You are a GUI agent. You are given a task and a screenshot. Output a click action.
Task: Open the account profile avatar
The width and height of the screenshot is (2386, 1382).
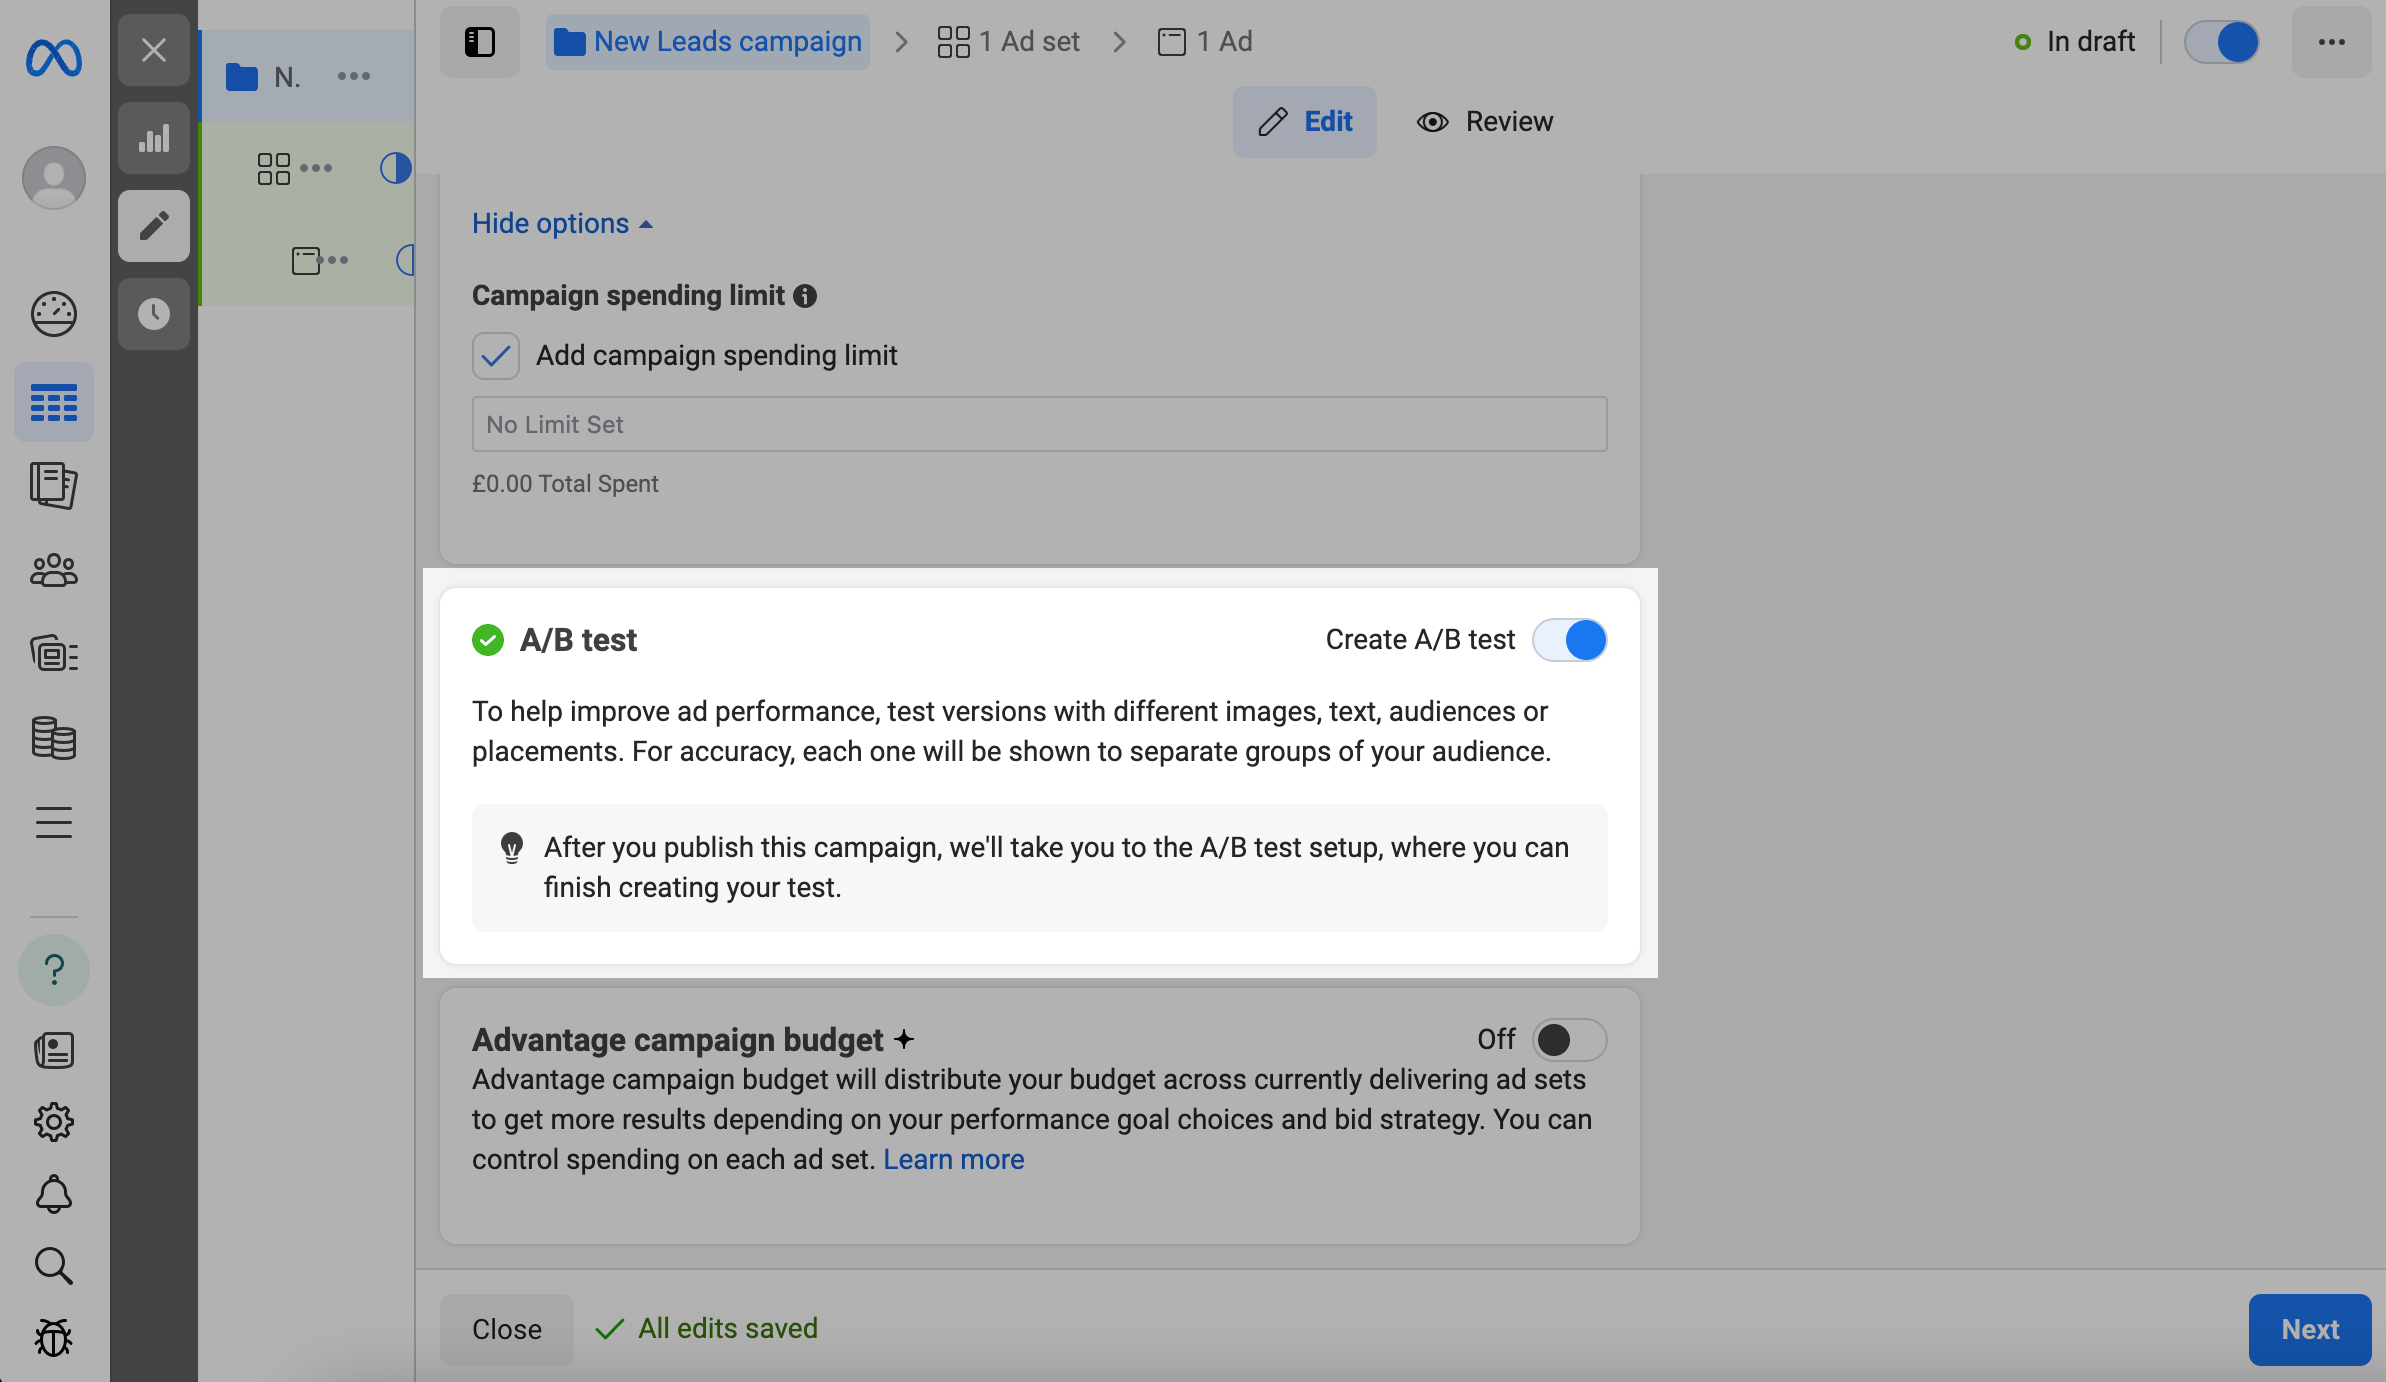click(x=54, y=178)
